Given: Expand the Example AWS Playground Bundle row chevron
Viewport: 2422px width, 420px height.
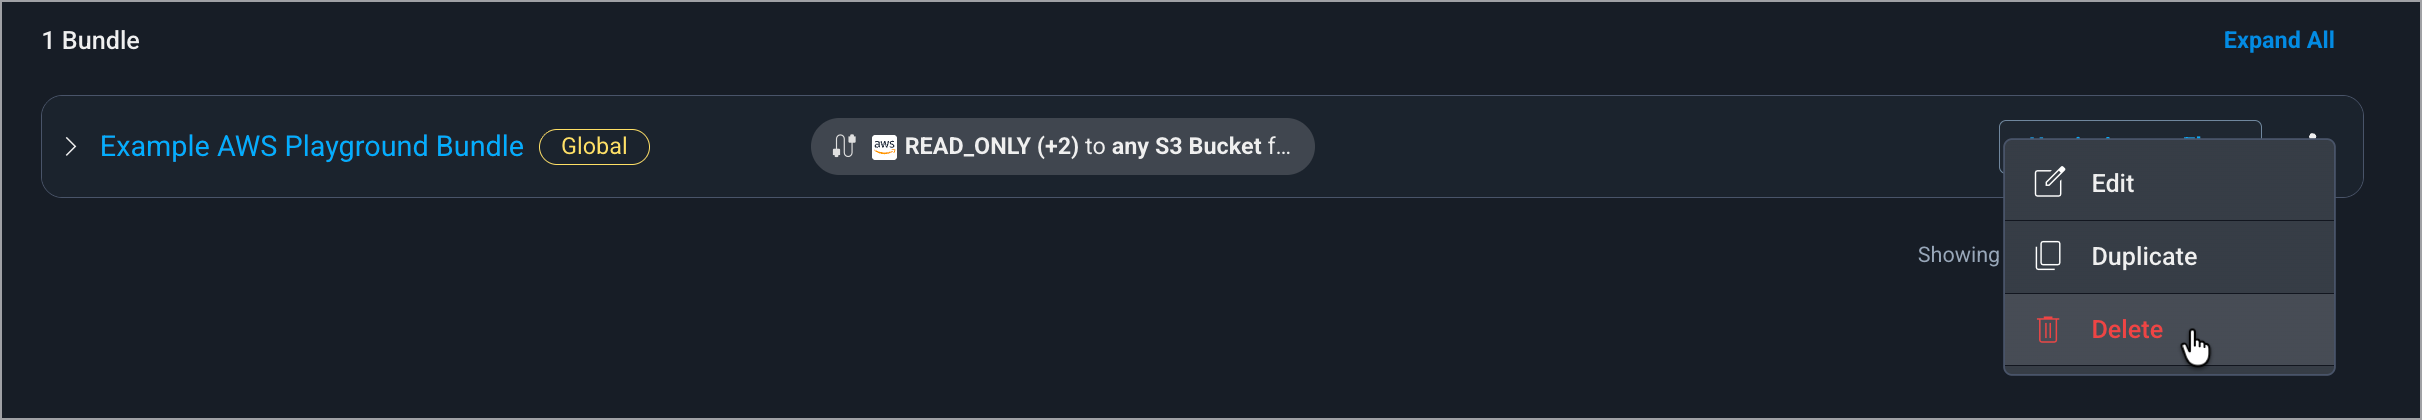Looking at the screenshot, I should (x=70, y=147).
